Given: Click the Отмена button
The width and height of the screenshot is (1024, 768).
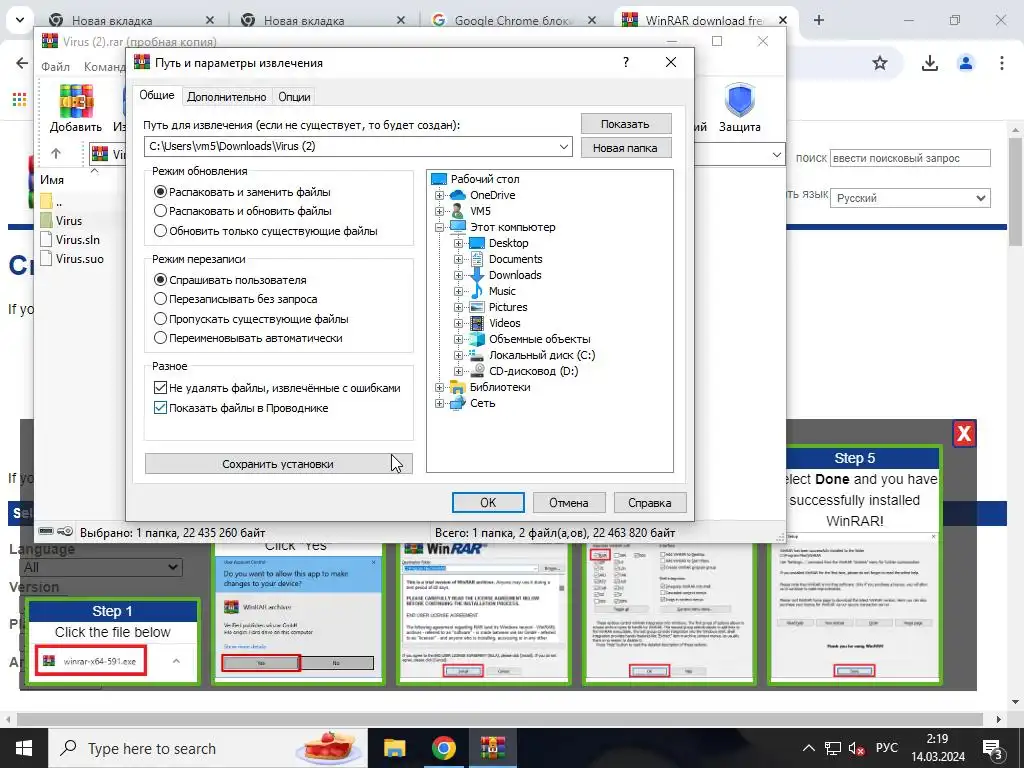Looking at the screenshot, I should coord(569,502).
